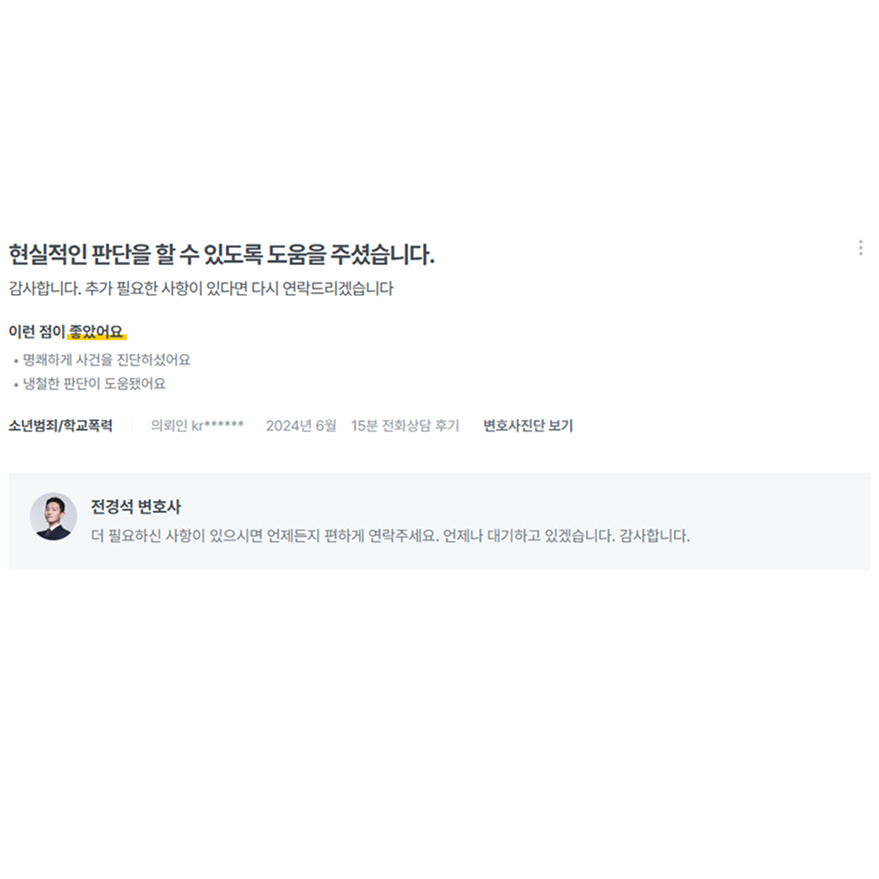Click the yellow-highlighted word 좋았어요
879x879 pixels.
(96, 332)
